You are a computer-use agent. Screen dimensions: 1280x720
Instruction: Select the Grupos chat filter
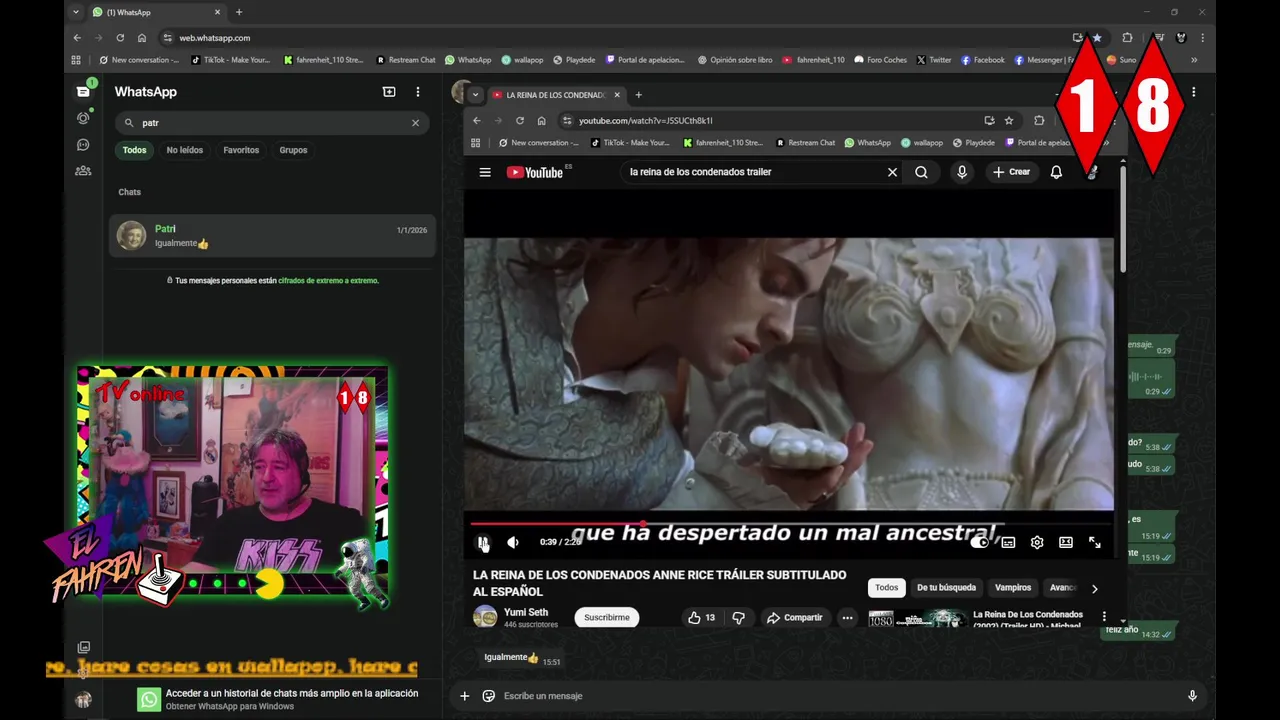coord(293,150)
